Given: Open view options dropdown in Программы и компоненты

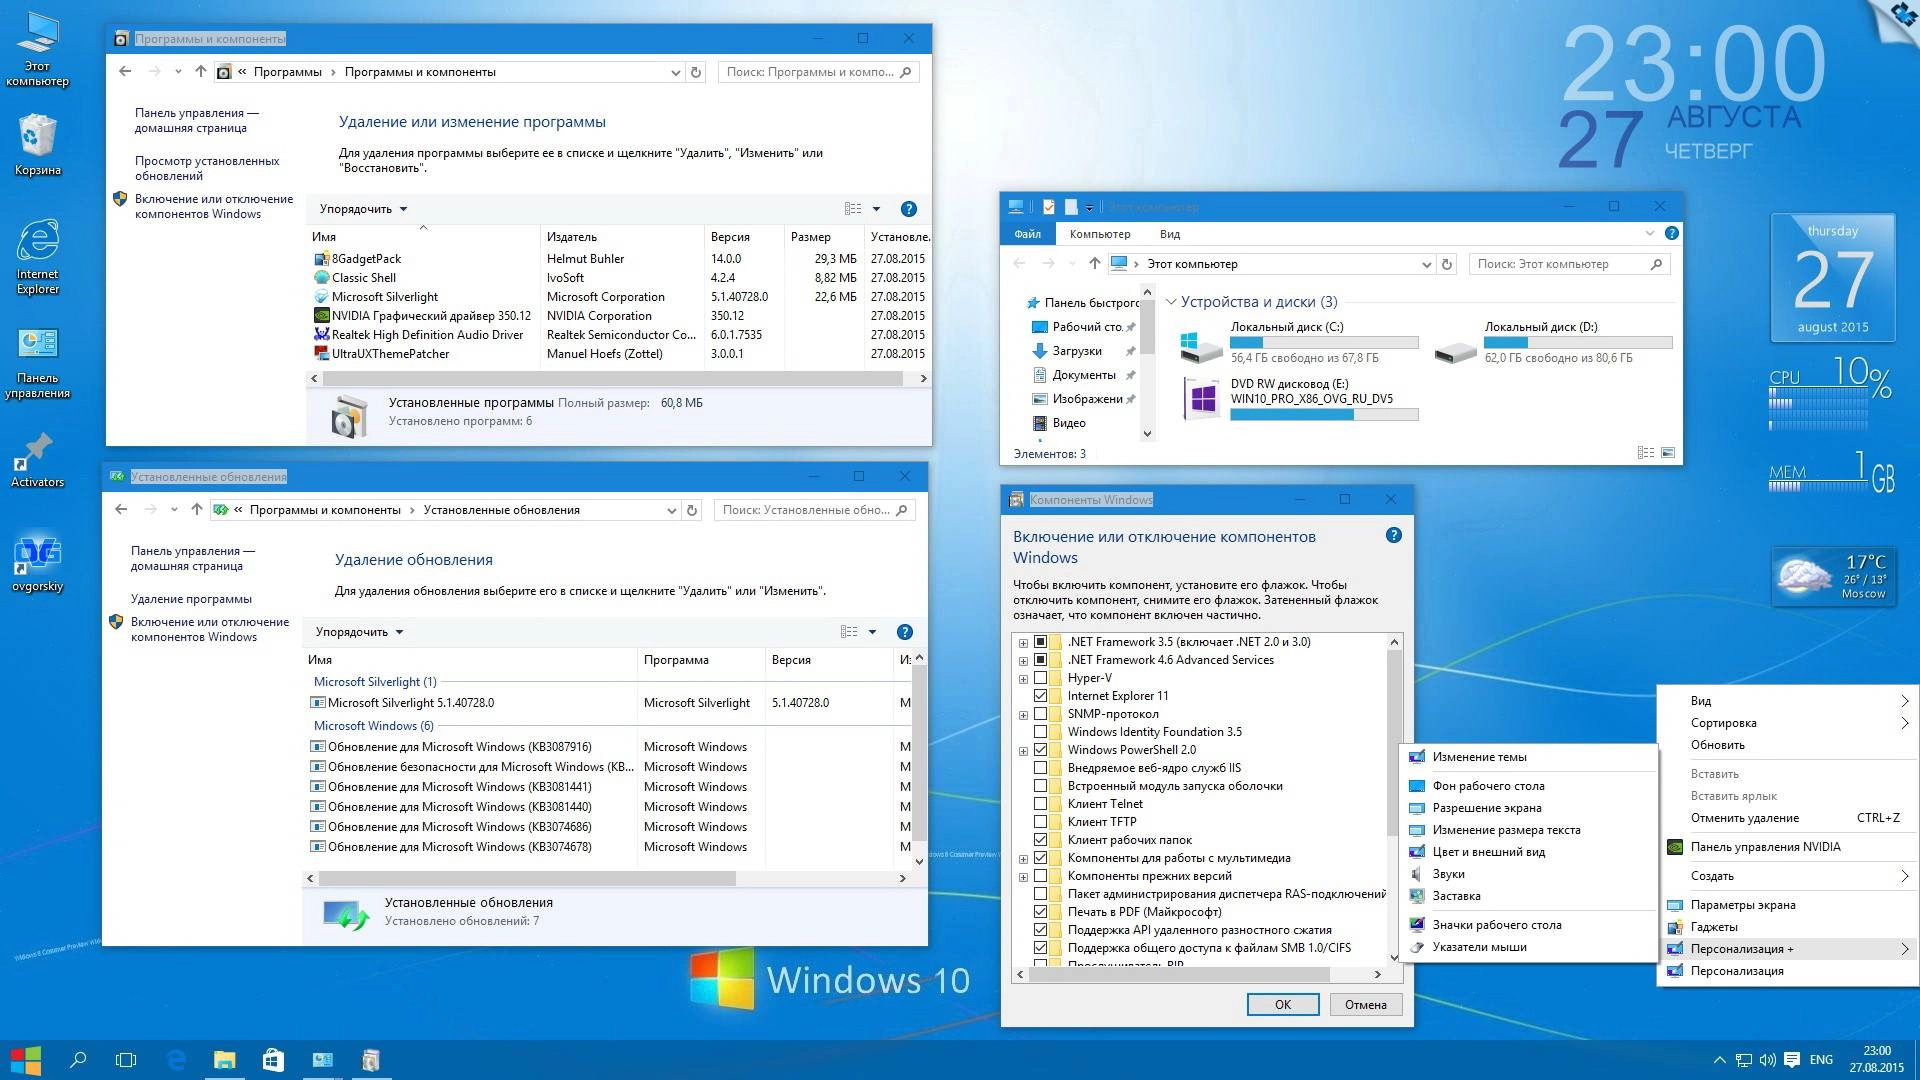Looking at the screenshot, I should 876,209.
